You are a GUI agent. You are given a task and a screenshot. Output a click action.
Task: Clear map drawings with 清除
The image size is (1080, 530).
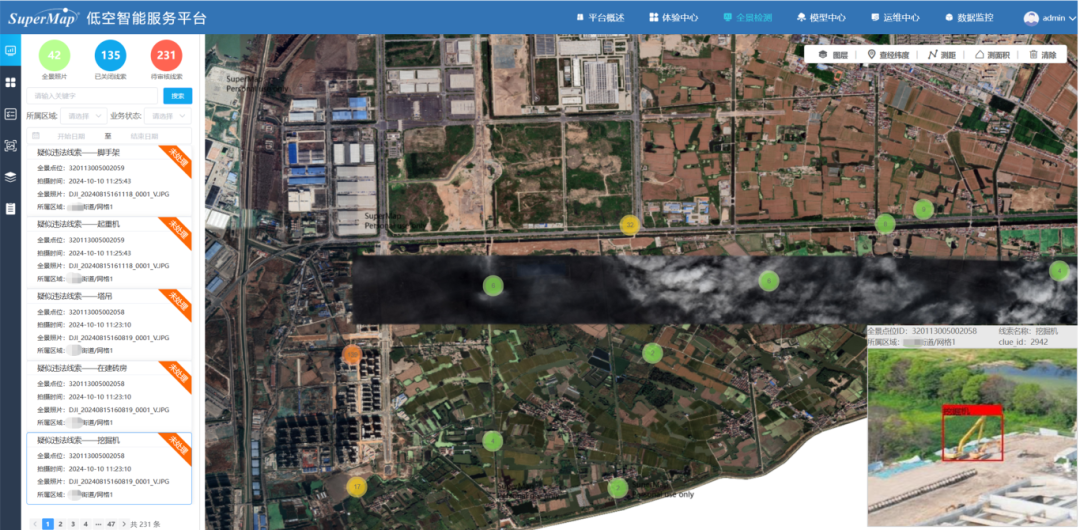[x=1042, y=54]
